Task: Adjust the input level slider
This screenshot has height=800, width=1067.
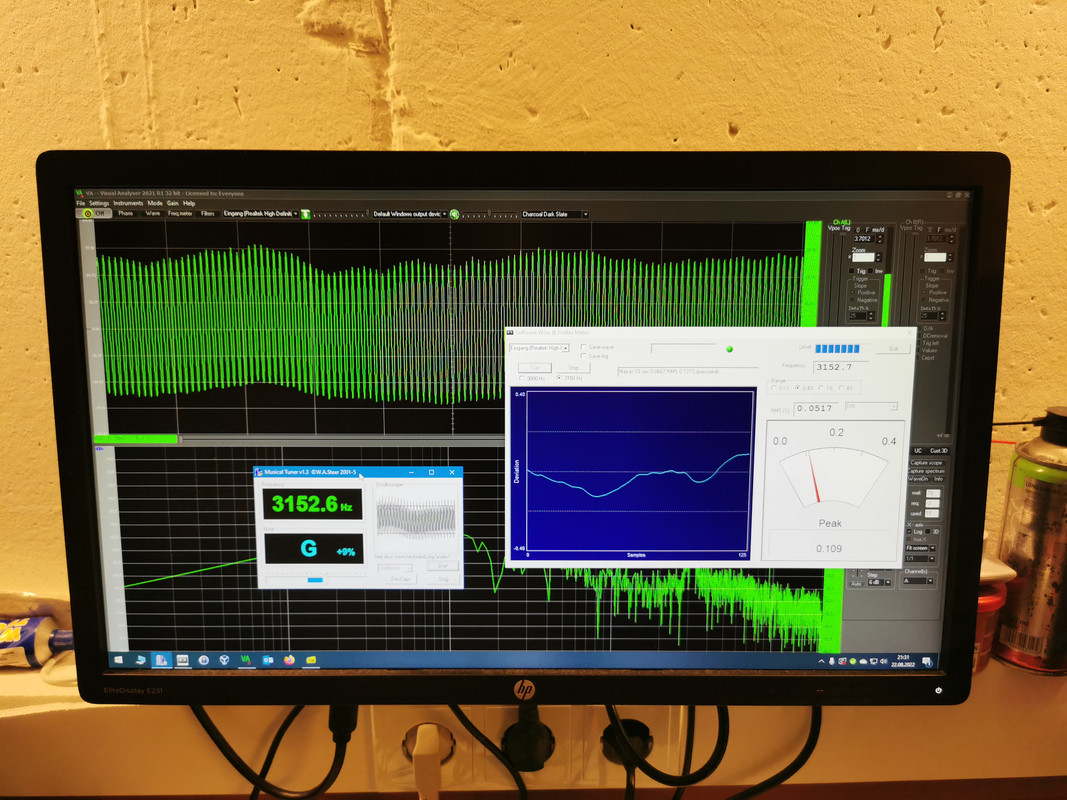Action: (340, 214)
